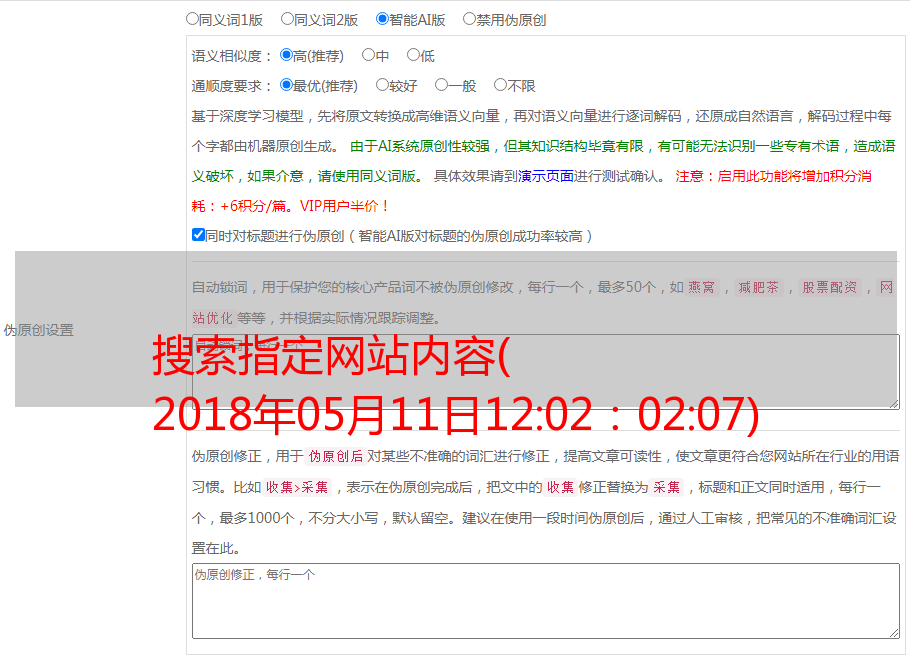This screenshot has height=658, width=911.
Task: Select the 同义词1版 radio option
Action: point(193,19)
